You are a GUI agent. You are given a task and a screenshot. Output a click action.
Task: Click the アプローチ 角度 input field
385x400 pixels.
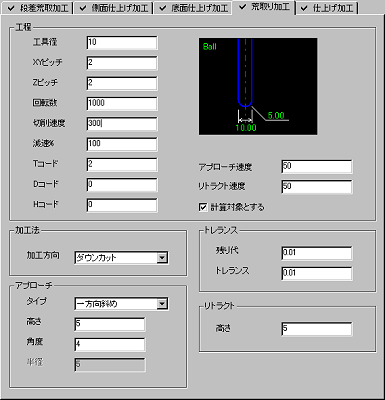tap(110, 345)
